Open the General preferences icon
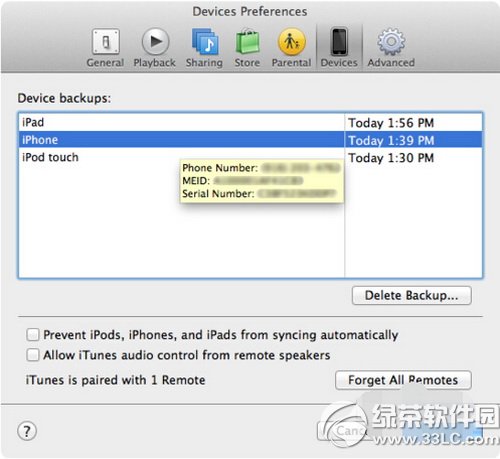 coord(105,42)
